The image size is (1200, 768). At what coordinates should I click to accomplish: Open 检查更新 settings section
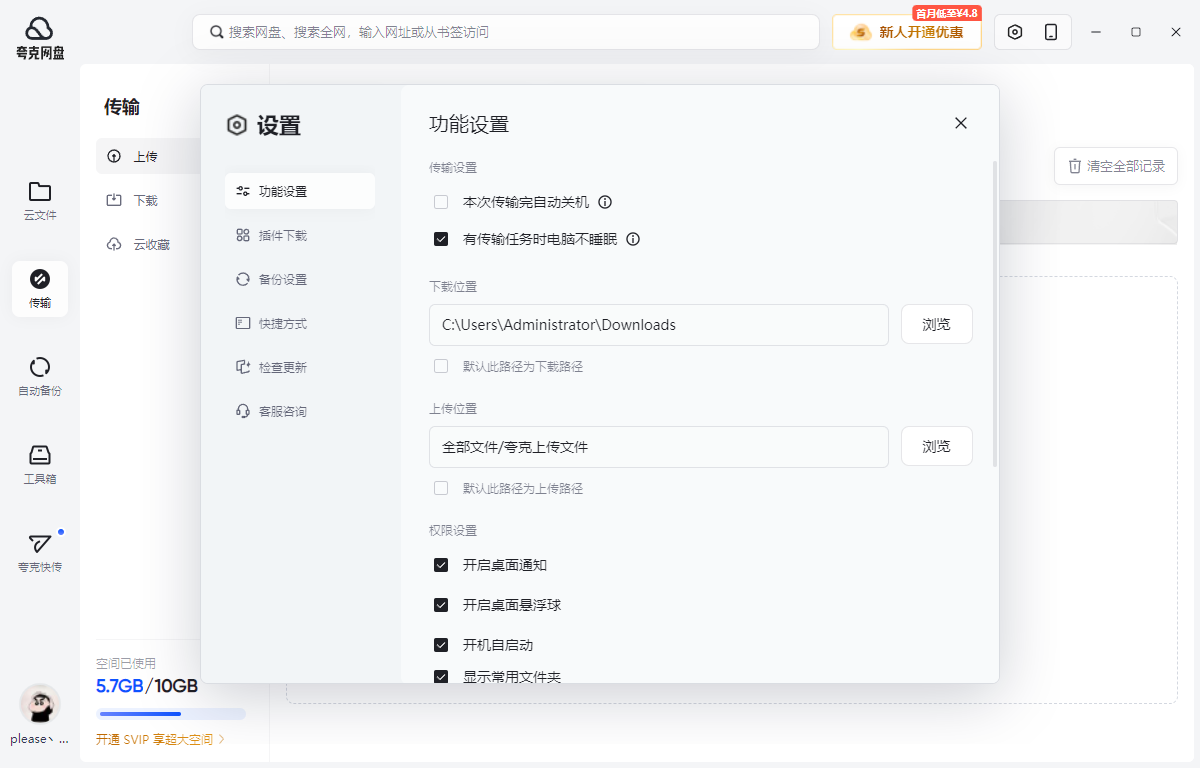pyautogui.click(x=300, y=367)
